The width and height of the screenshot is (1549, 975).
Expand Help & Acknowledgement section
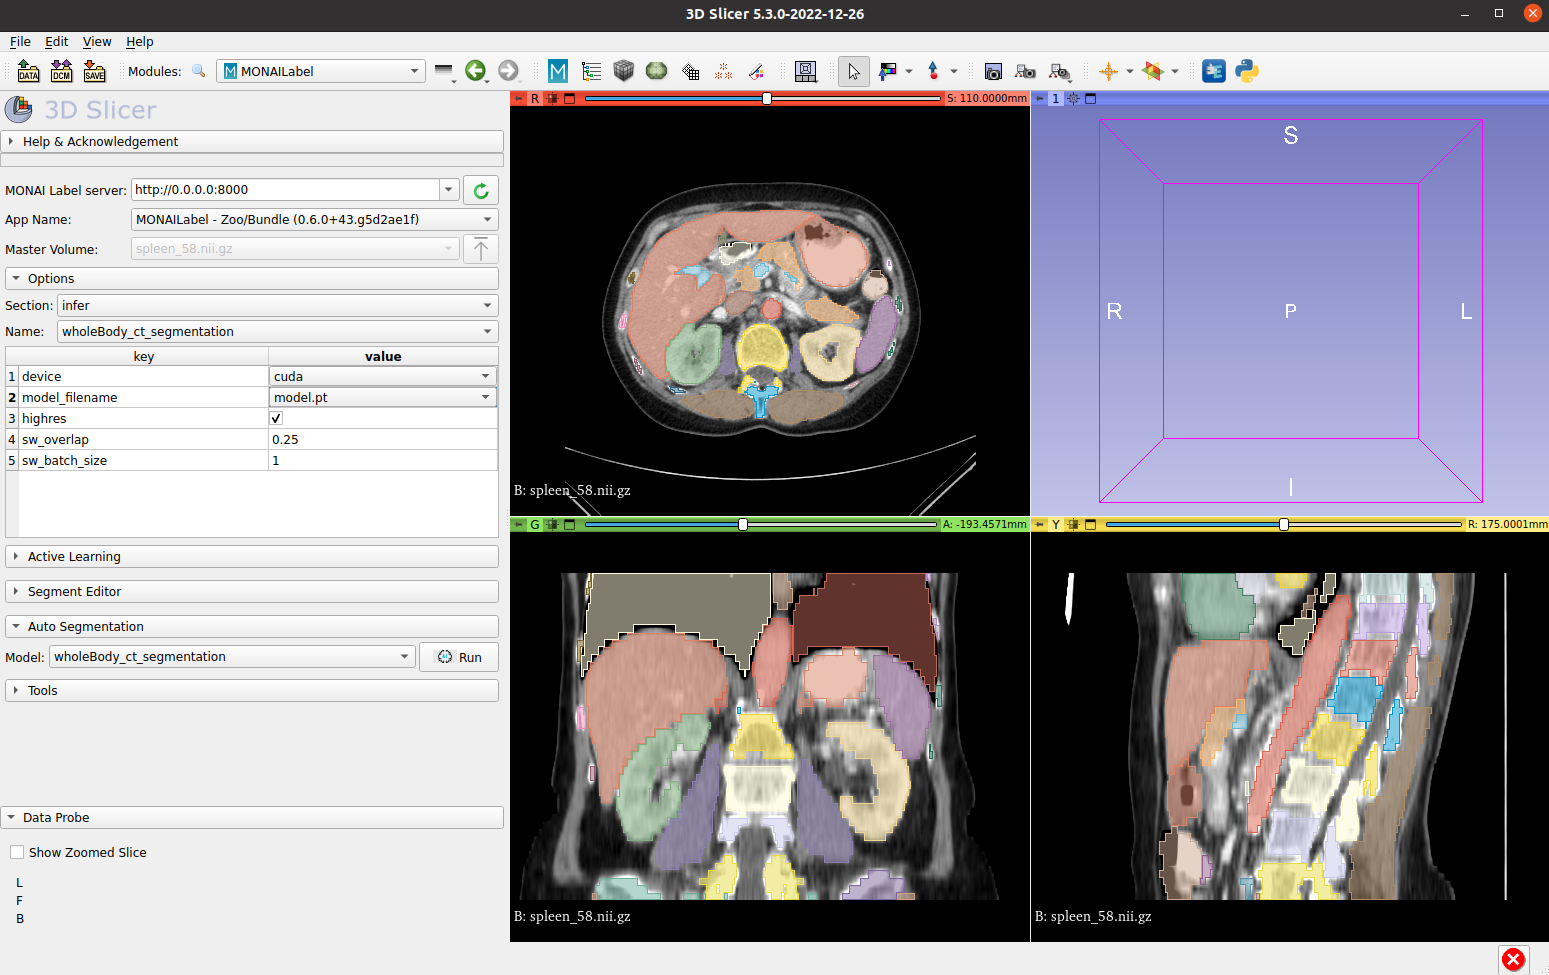pos(252,142)
